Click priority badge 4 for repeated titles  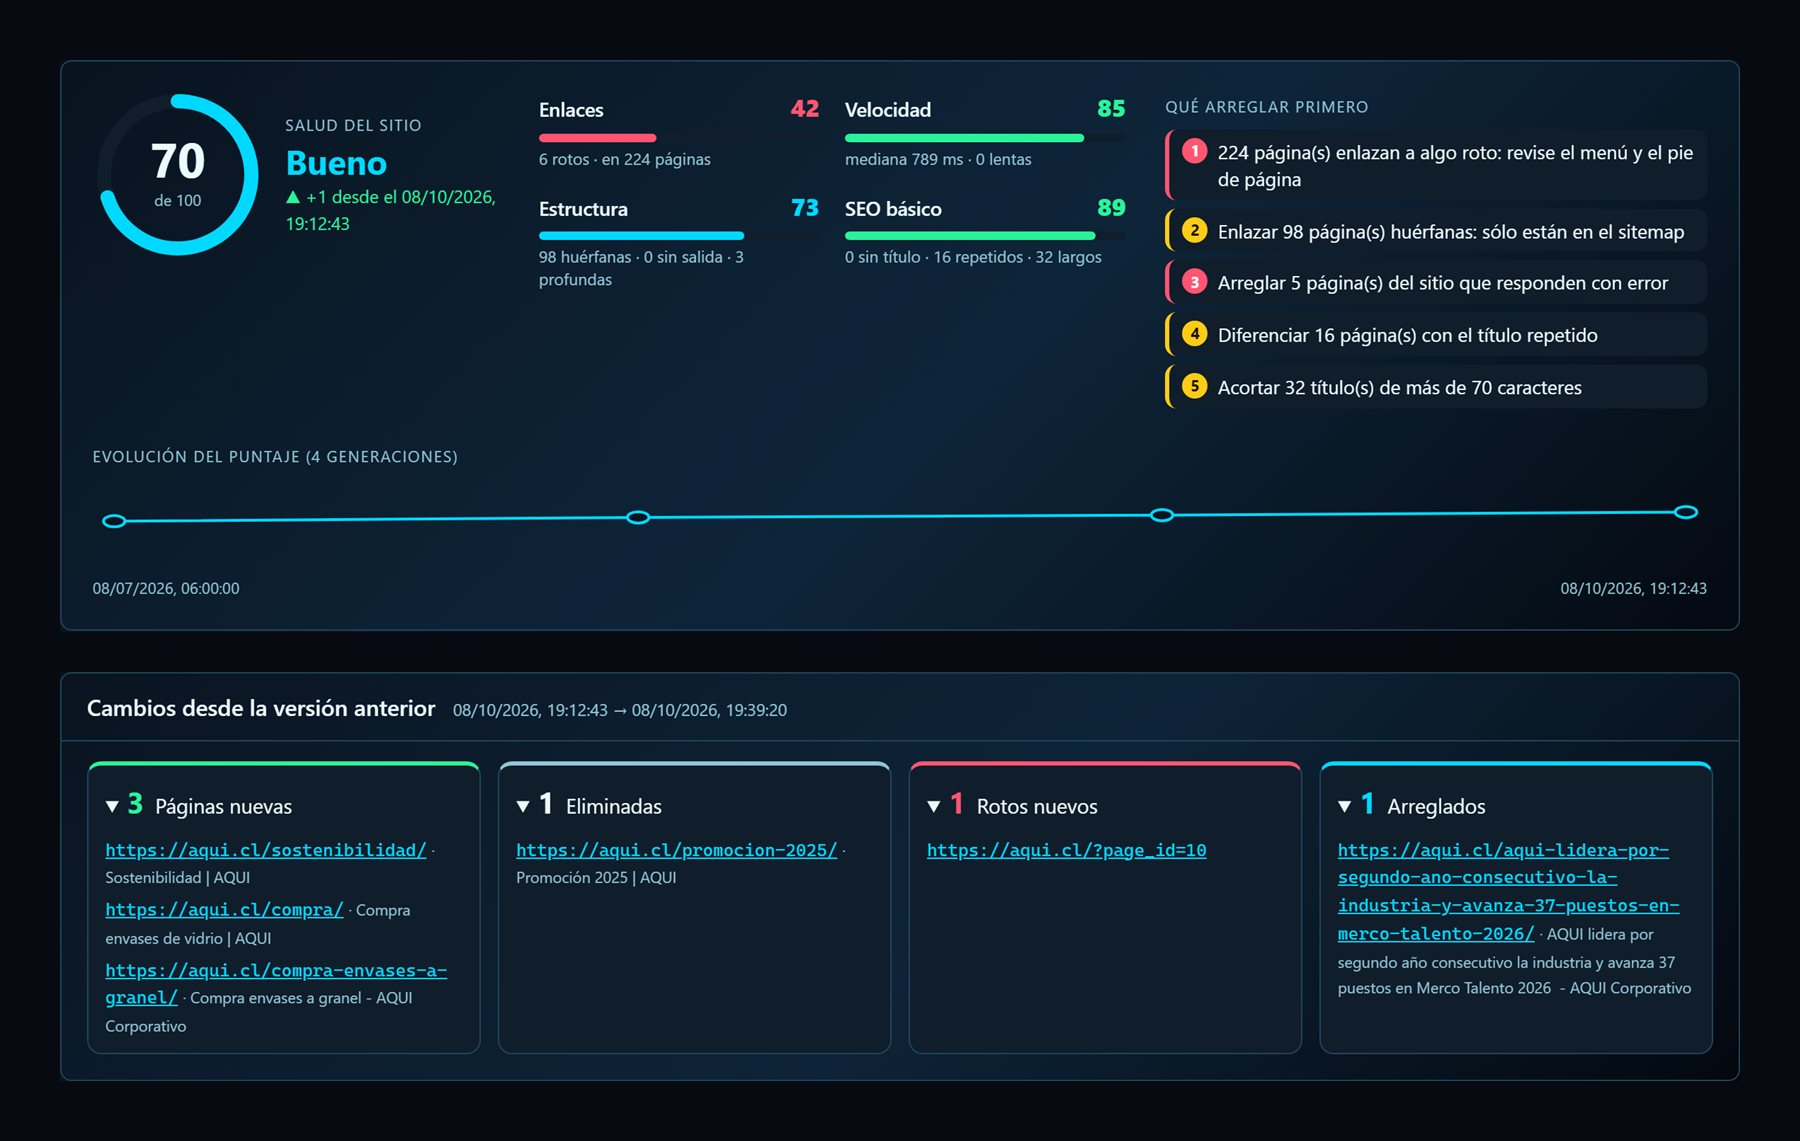(1194, 335)
